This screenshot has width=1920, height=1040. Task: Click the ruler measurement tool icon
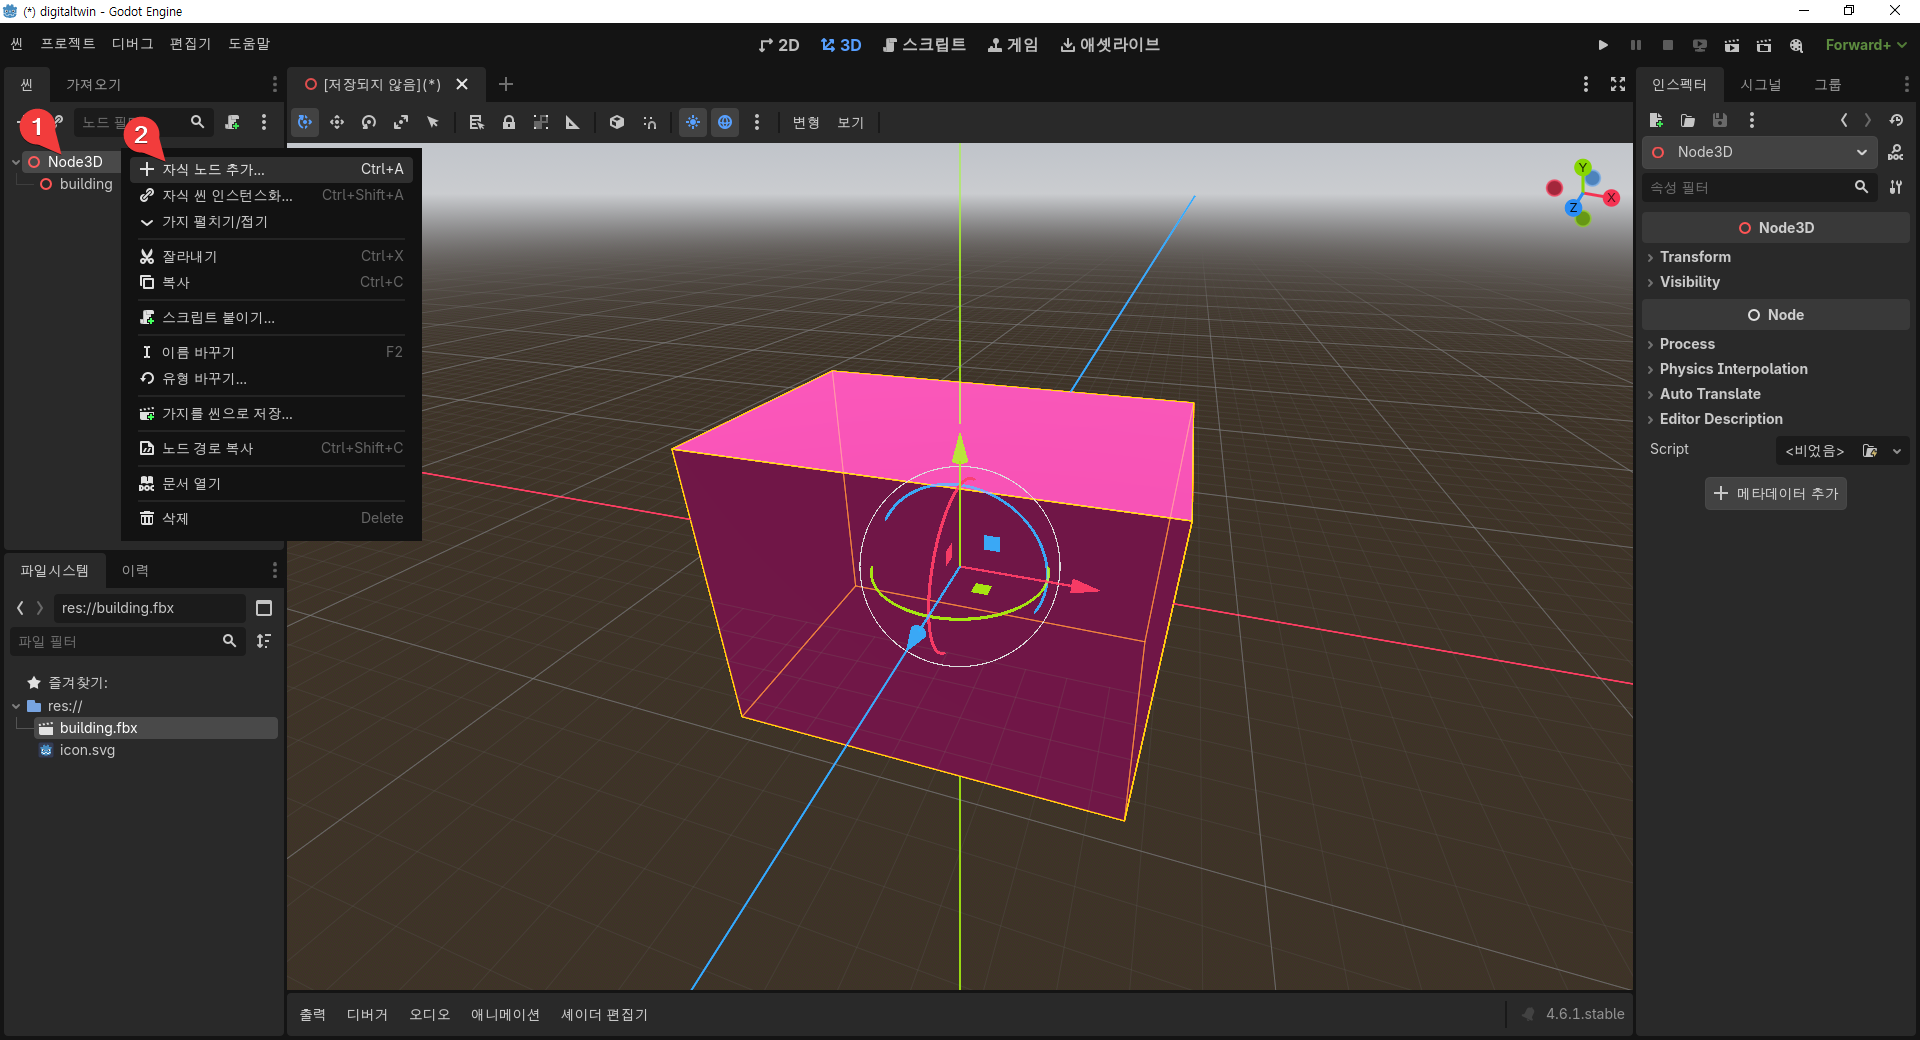573,122
